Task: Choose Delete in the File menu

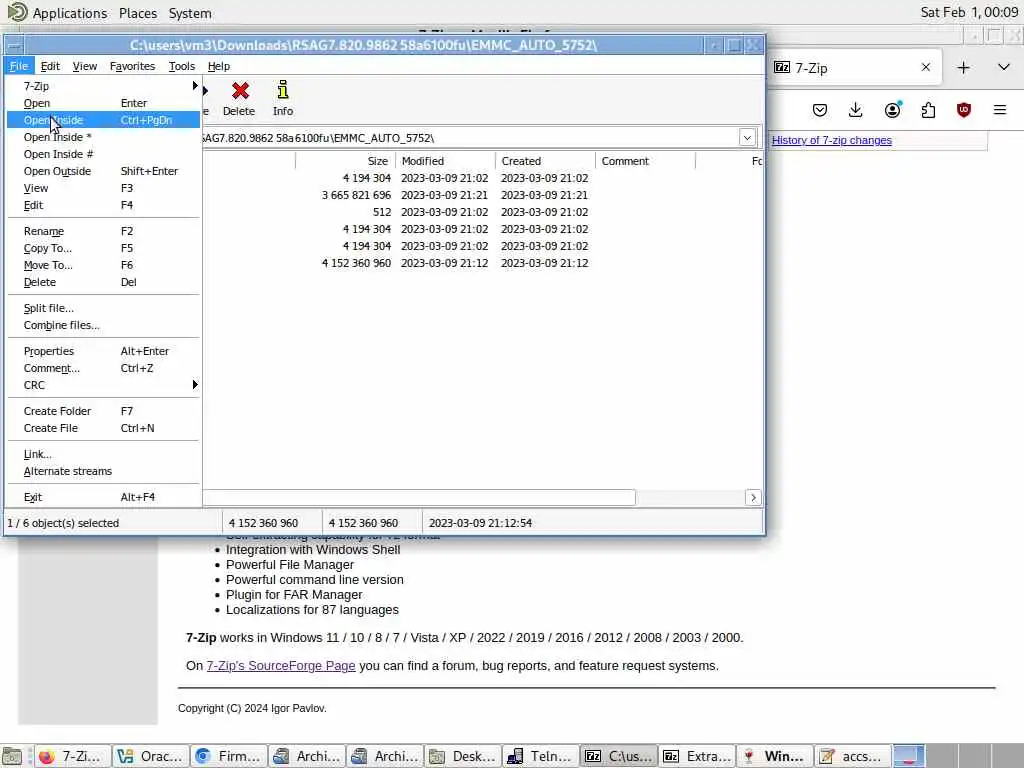Action: point(103,282)
